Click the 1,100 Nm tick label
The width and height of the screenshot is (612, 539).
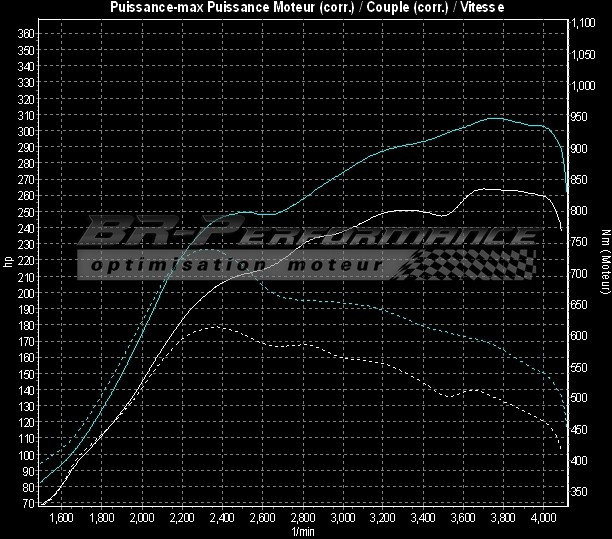pyautogui.click(x=582, y=23)
